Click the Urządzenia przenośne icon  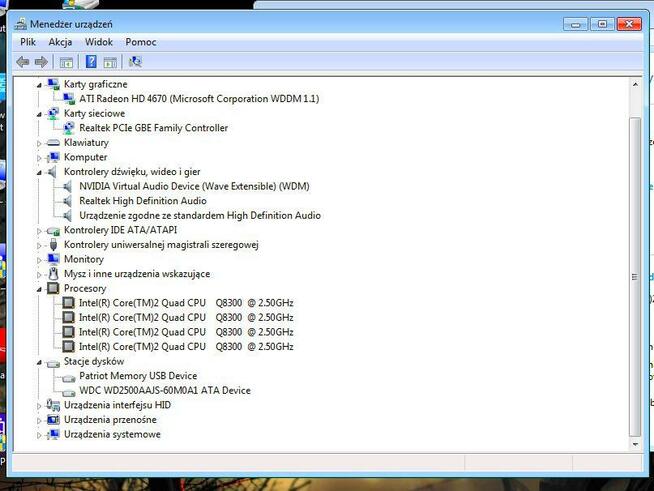point(53,420)
